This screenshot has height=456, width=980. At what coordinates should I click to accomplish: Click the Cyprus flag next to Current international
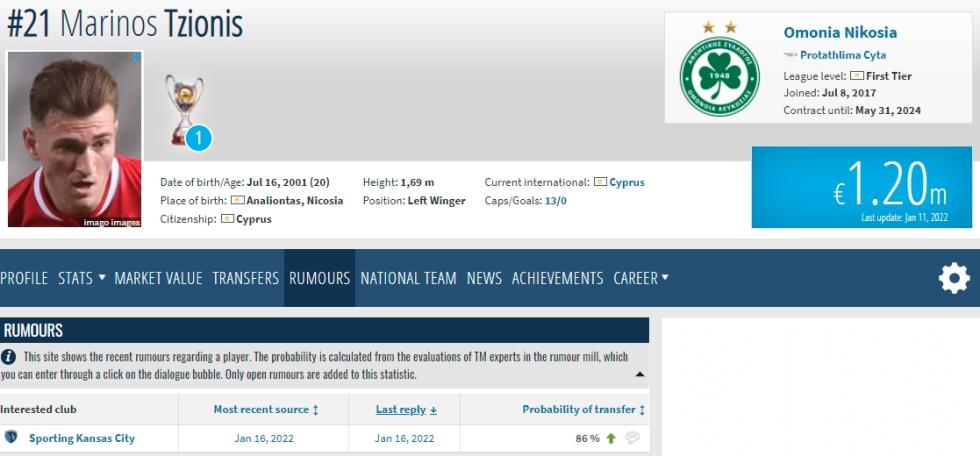click(600, 182)
